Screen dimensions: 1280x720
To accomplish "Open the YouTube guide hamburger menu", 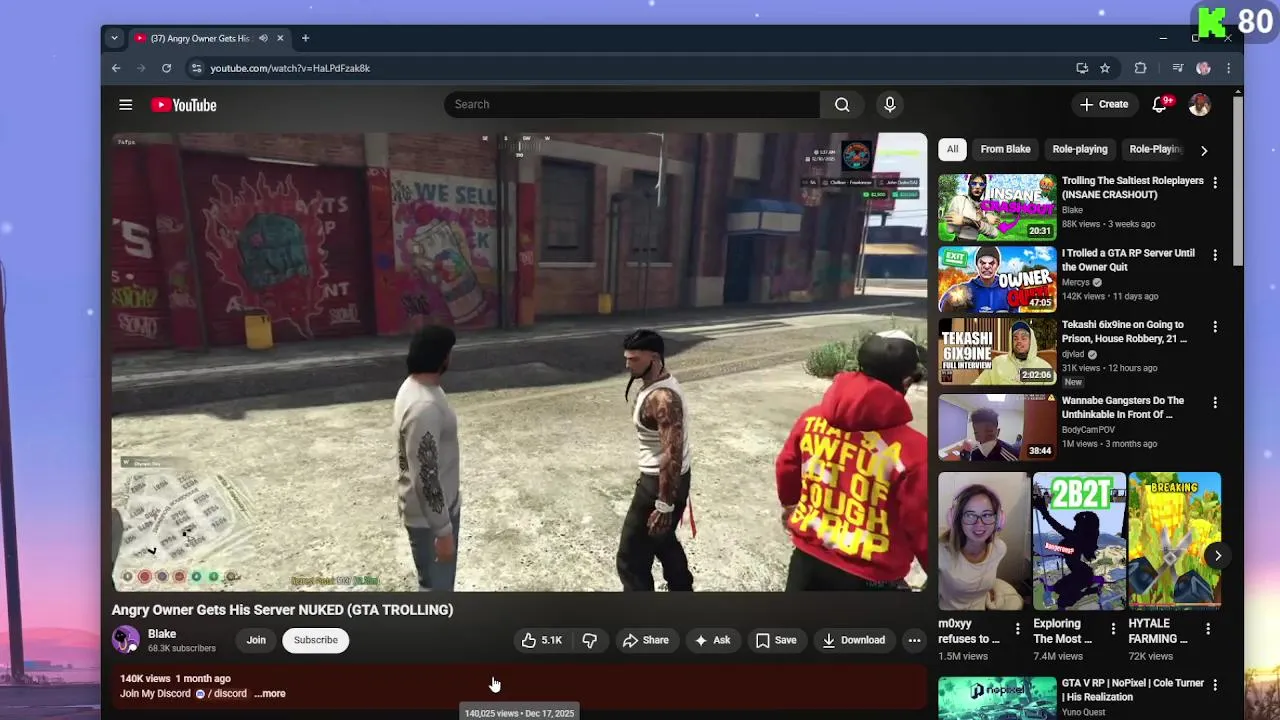I will [125, 105].
